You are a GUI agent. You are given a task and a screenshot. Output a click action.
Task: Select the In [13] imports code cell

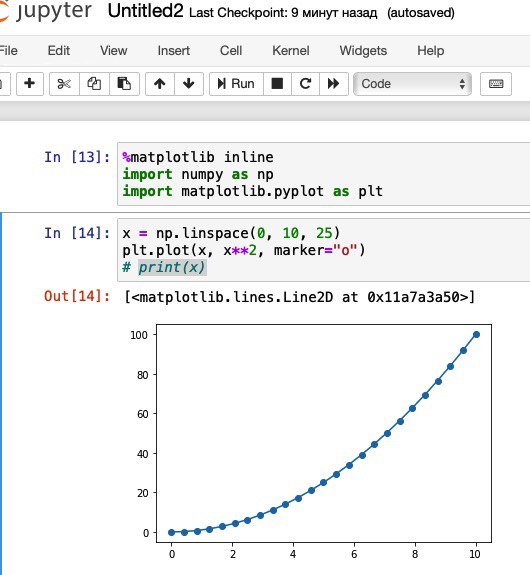click(x=324, y=174)
